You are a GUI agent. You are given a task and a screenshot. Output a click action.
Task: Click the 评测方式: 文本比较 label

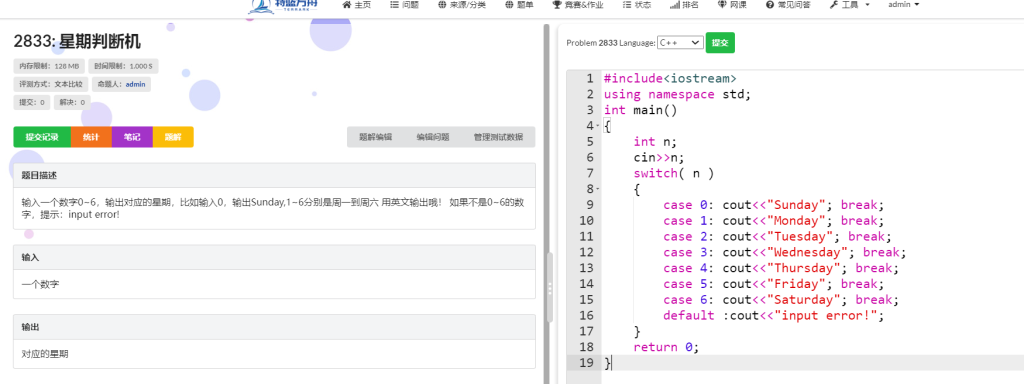pyautogui.click(x=51, y=84)
